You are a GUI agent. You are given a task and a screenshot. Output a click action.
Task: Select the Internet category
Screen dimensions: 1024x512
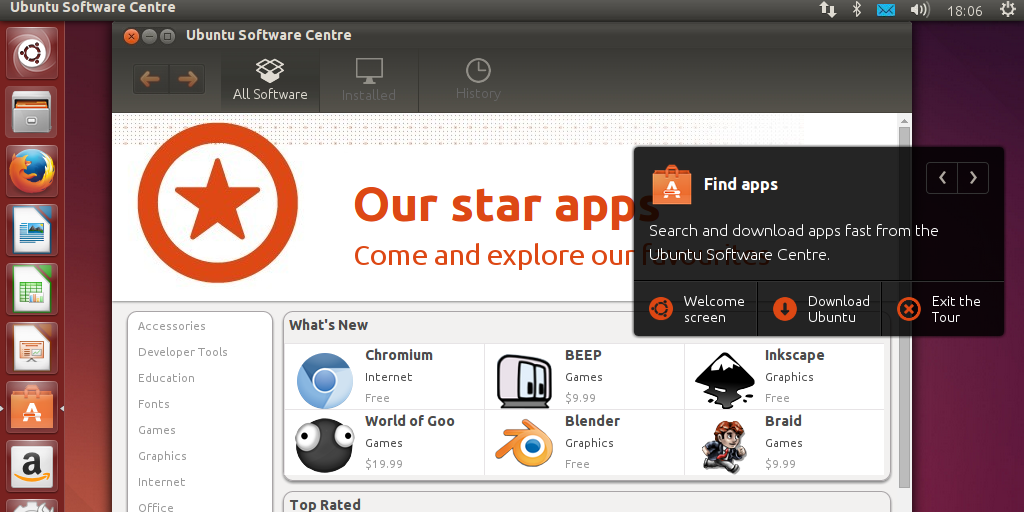pyautogui.click(x=162, y=483)
